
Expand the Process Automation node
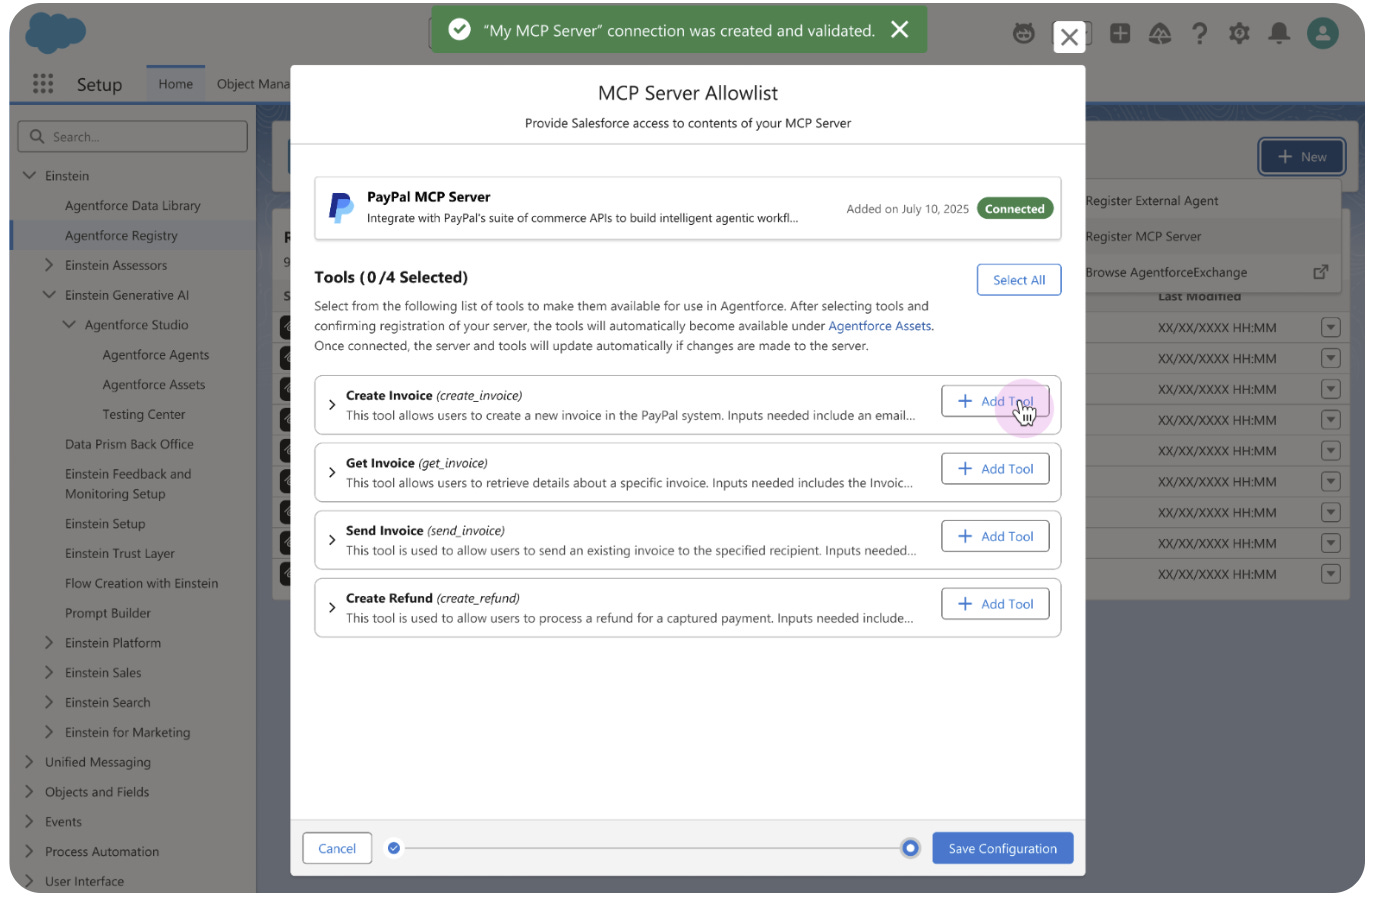tap(29, 851)
